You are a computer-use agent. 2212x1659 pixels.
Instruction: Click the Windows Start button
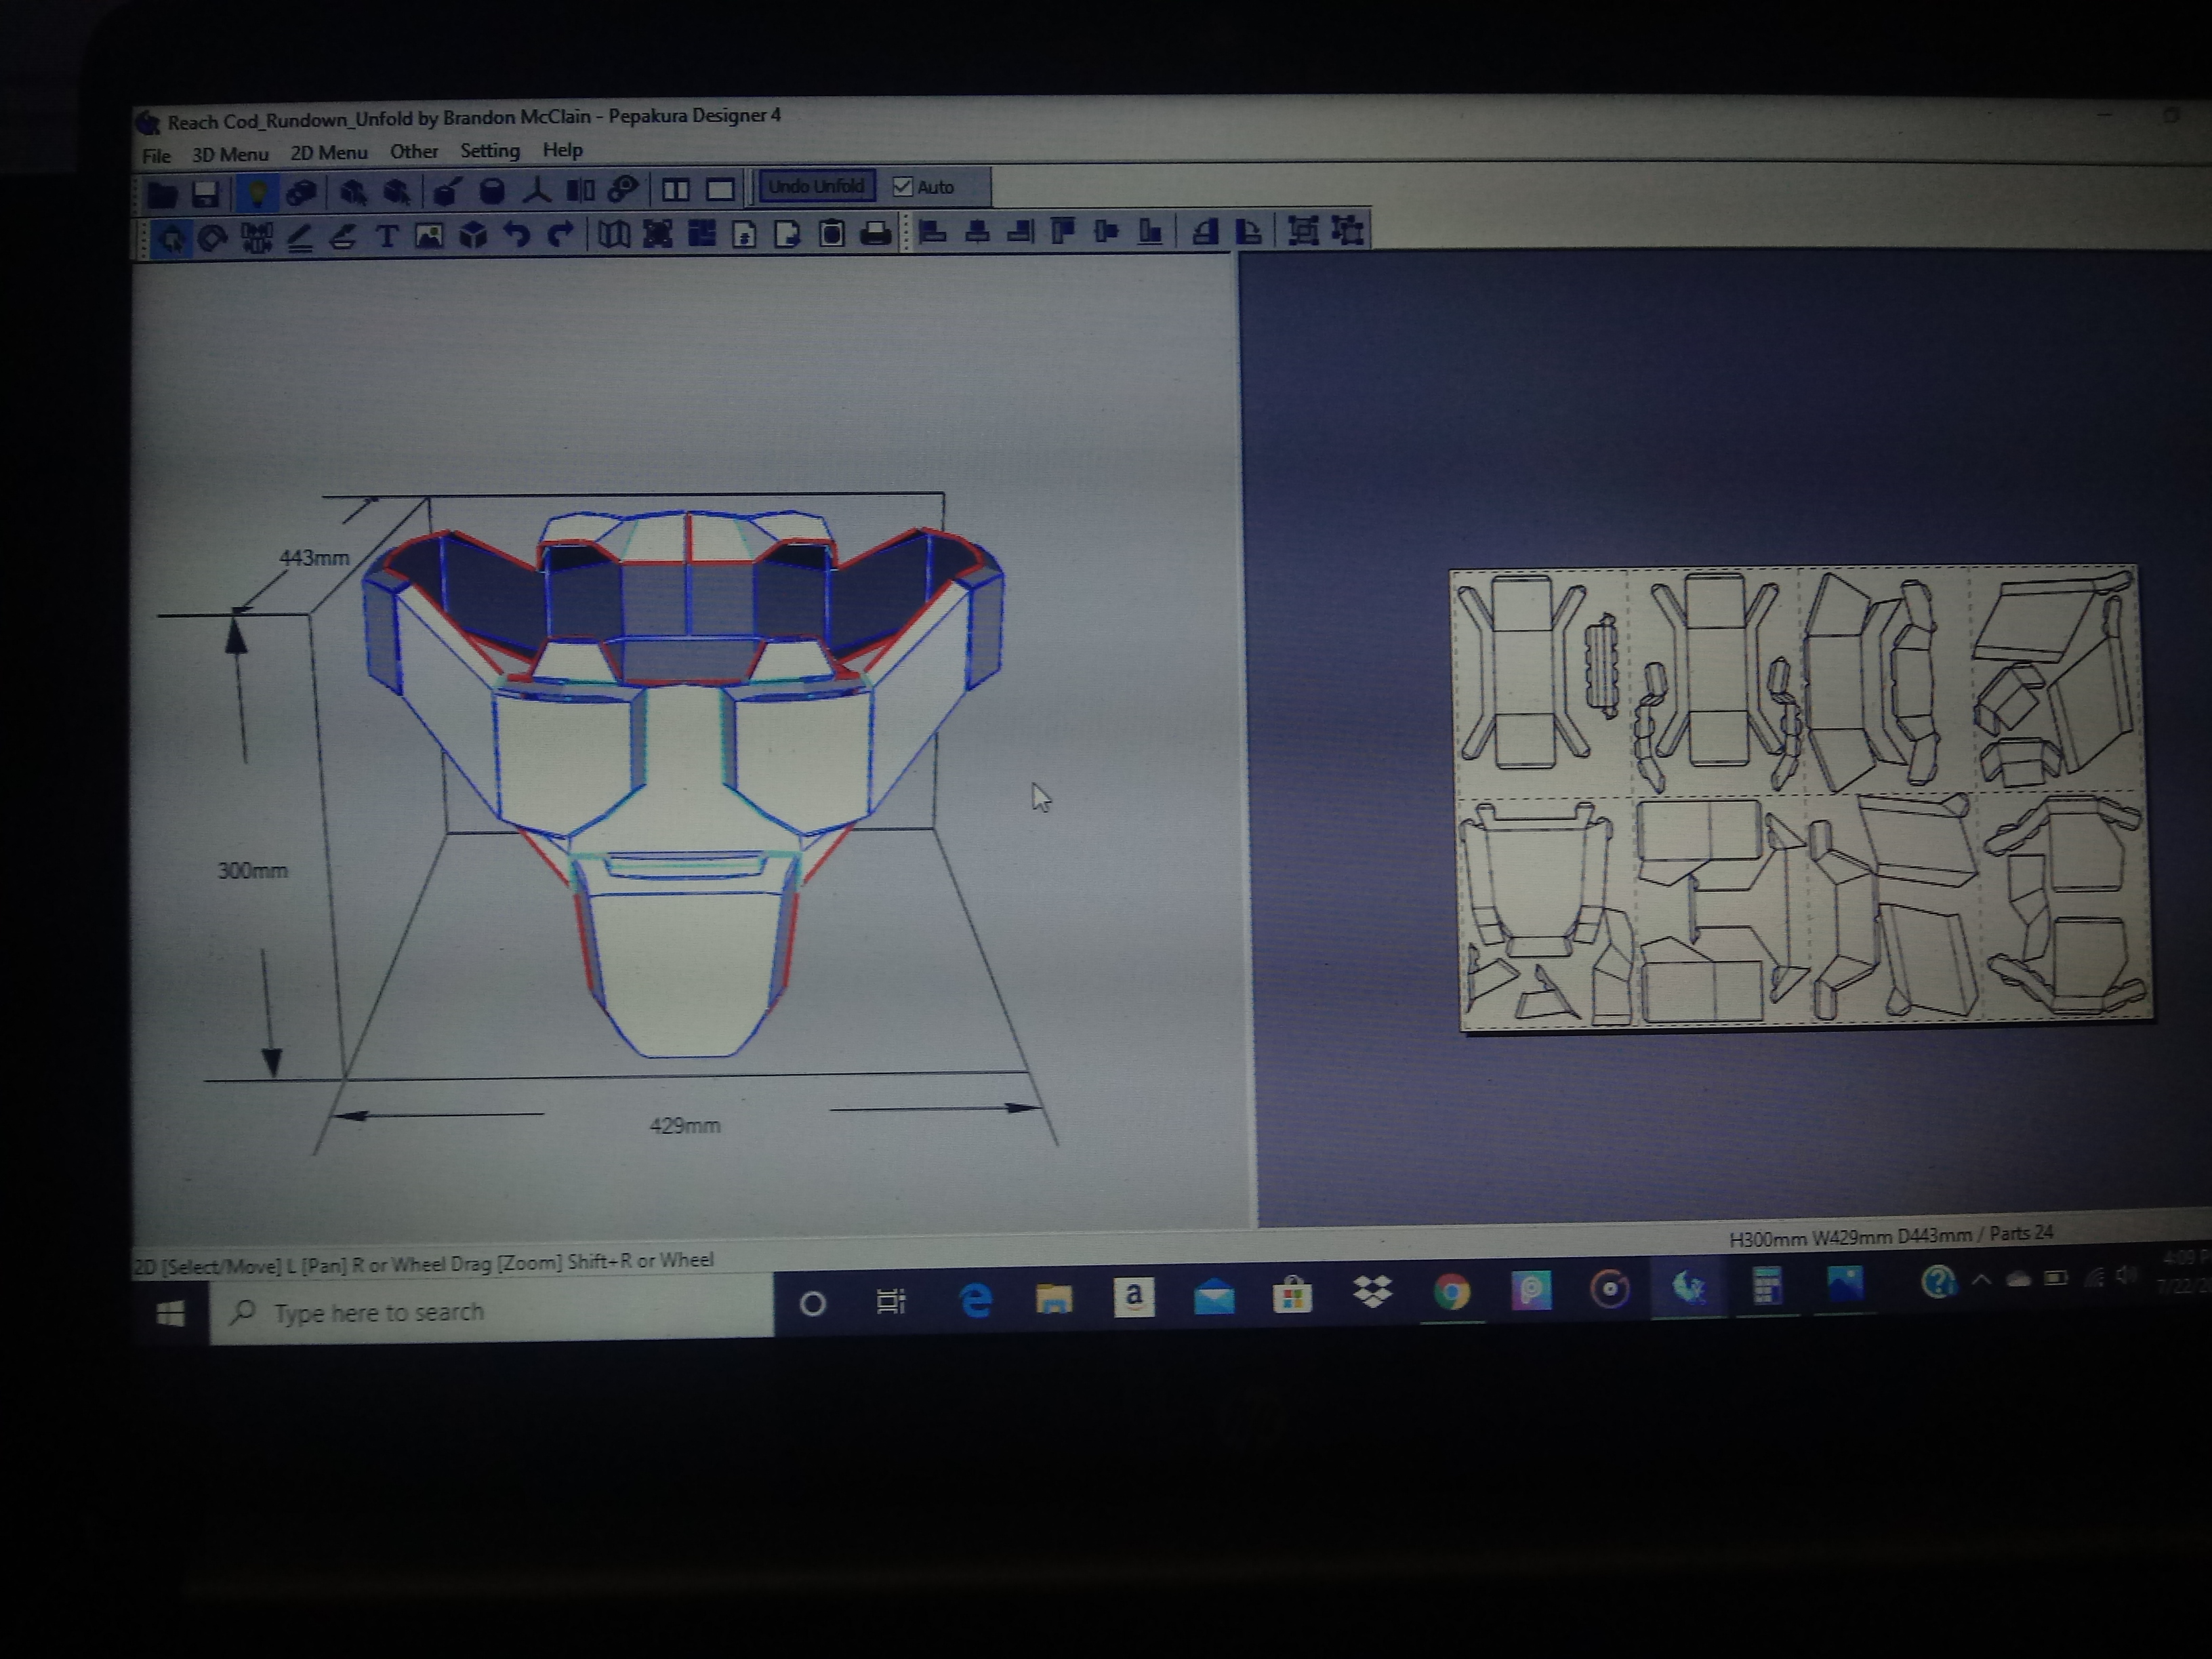[x=171, y=1313]
